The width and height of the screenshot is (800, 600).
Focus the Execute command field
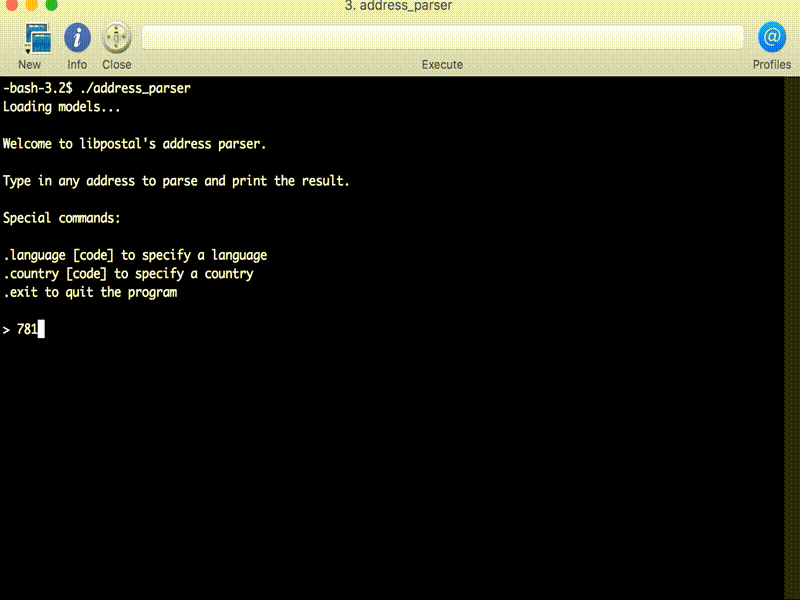tap(442, 38)
